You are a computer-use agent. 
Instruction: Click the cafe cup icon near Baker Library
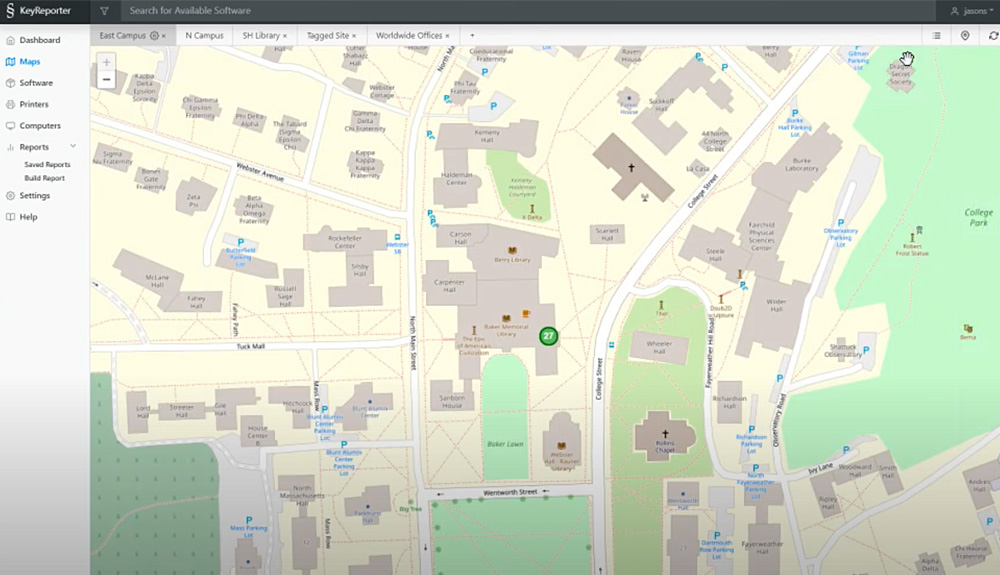coord(526,313)
